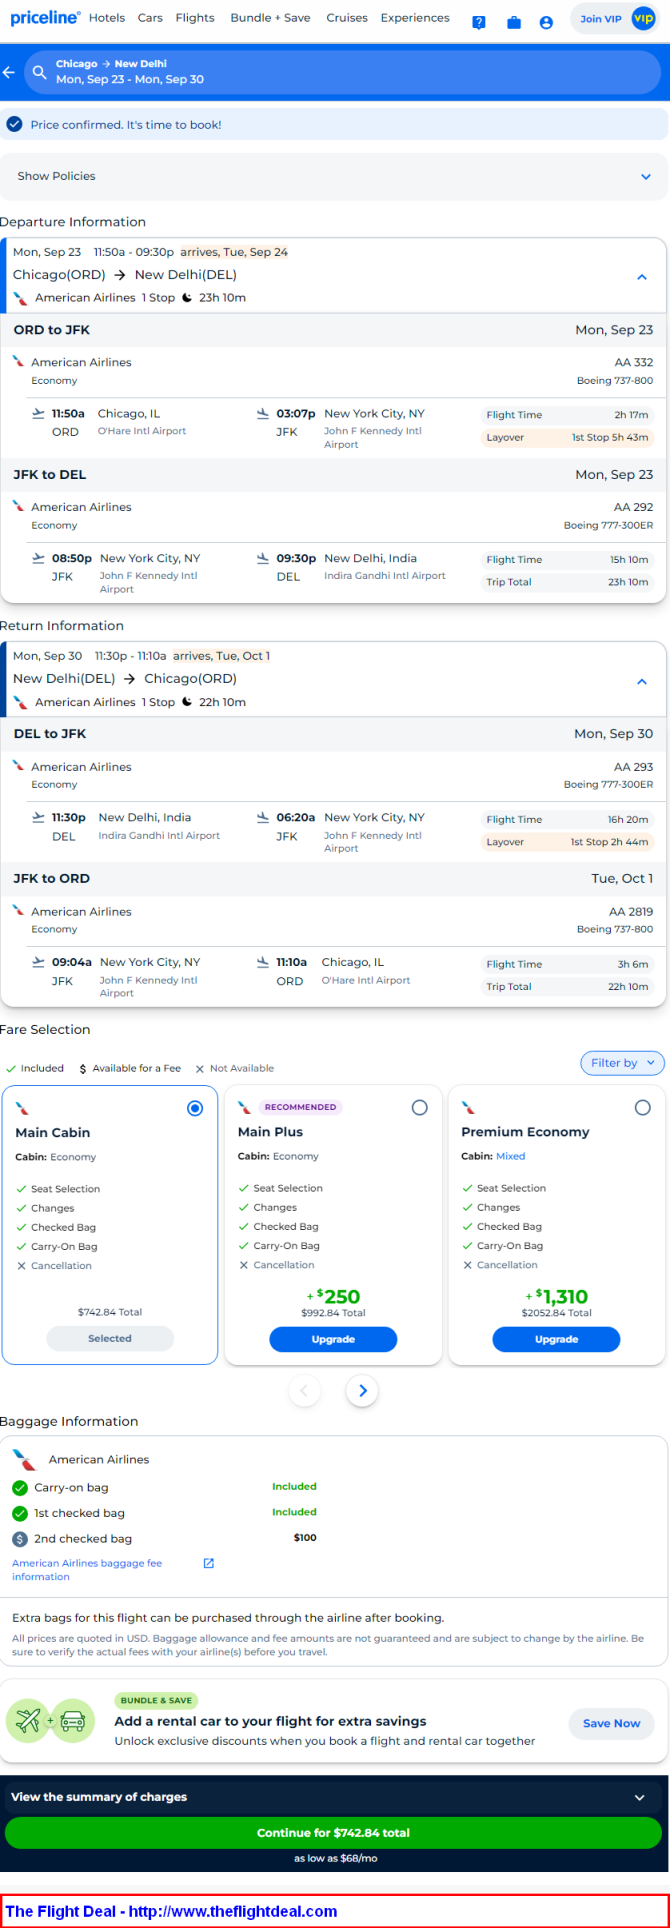Select the Main Plus fare radio button
Viewport: 670px width, 1928px height.
pos(419,1107)
